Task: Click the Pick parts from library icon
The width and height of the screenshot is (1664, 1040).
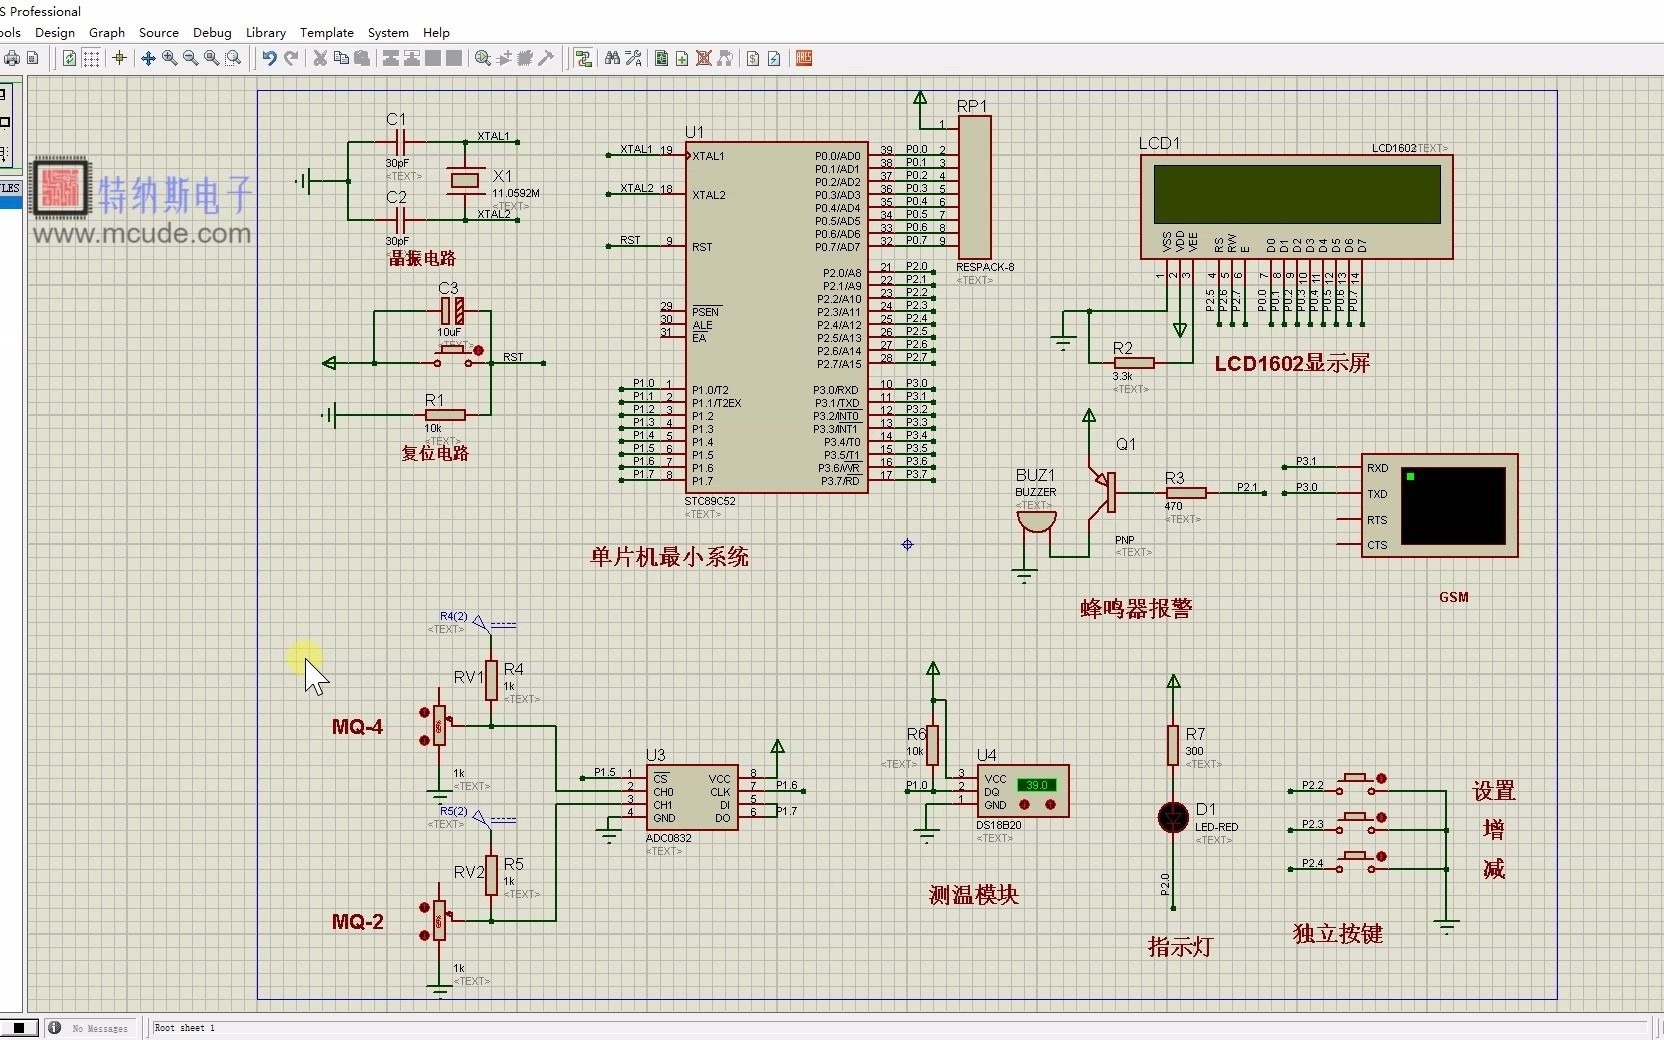Action: (x=482, y=58)
